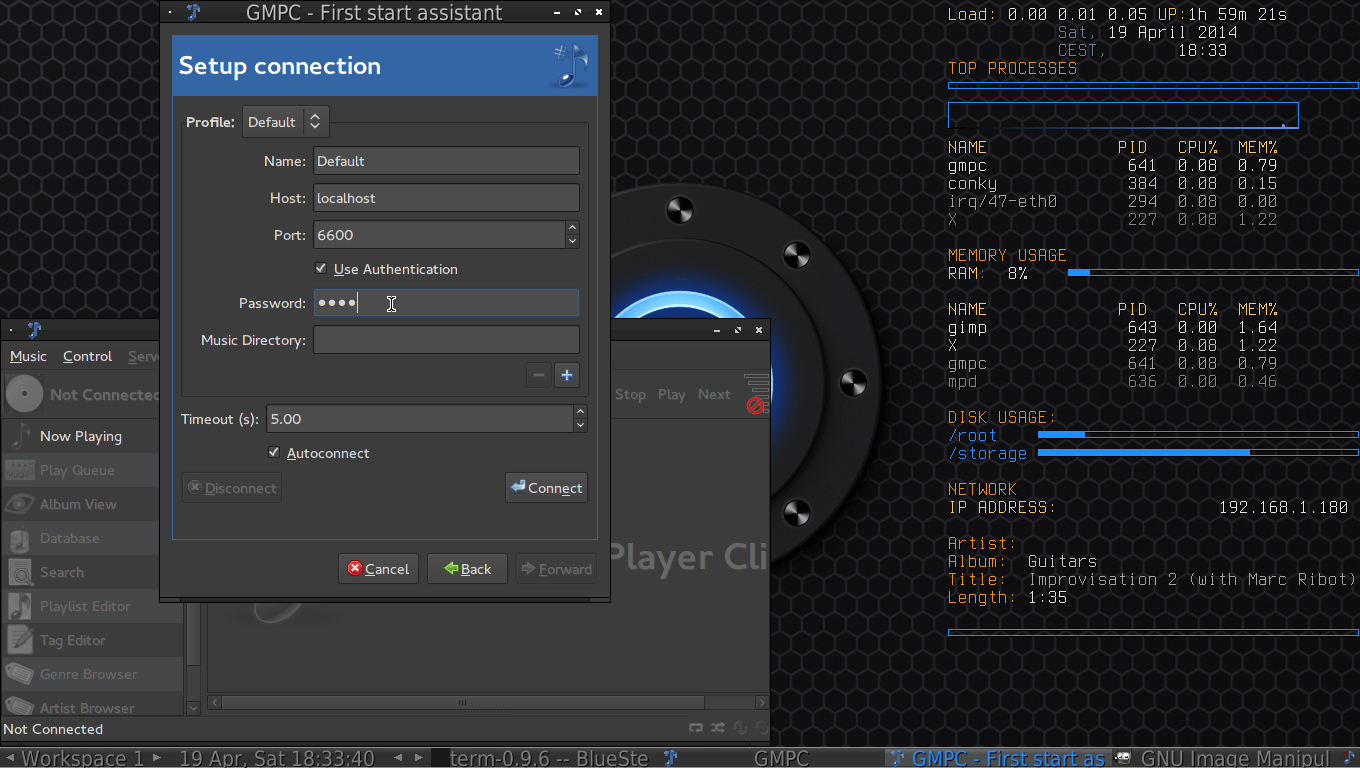Toggle the Use Authentication checkbox

tap(321, 269)
